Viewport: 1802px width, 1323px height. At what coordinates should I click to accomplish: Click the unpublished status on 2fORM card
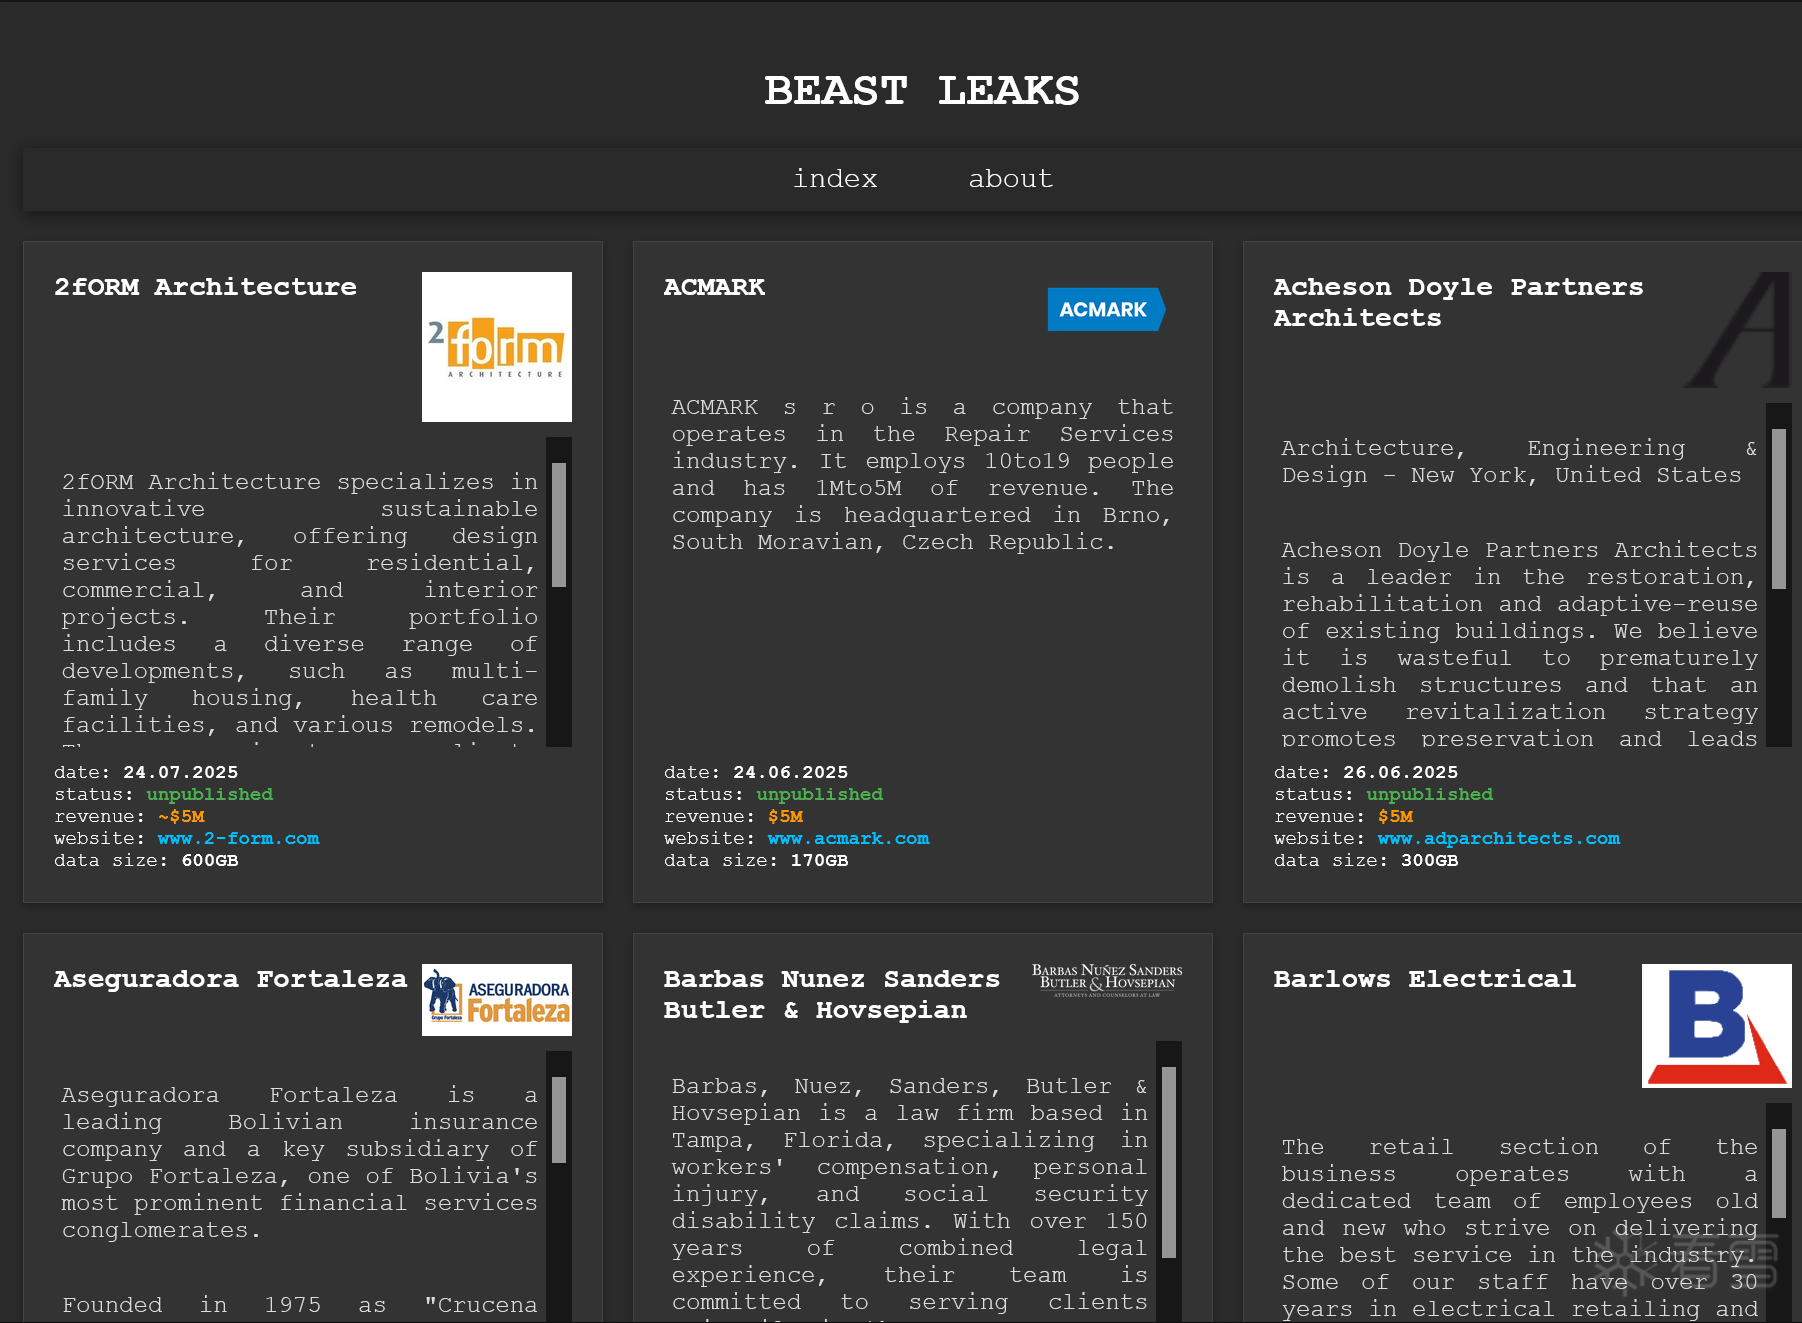coord(210,794)
